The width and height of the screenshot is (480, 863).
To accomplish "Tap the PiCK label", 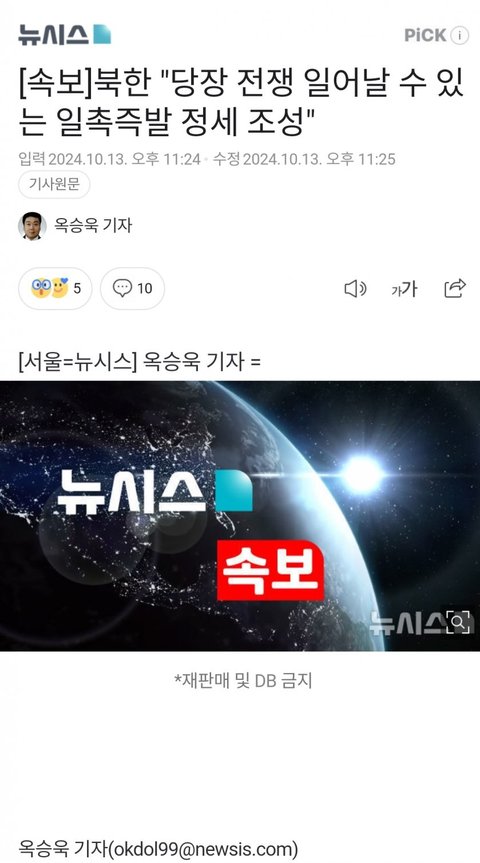I will click(x=425, y=35).
